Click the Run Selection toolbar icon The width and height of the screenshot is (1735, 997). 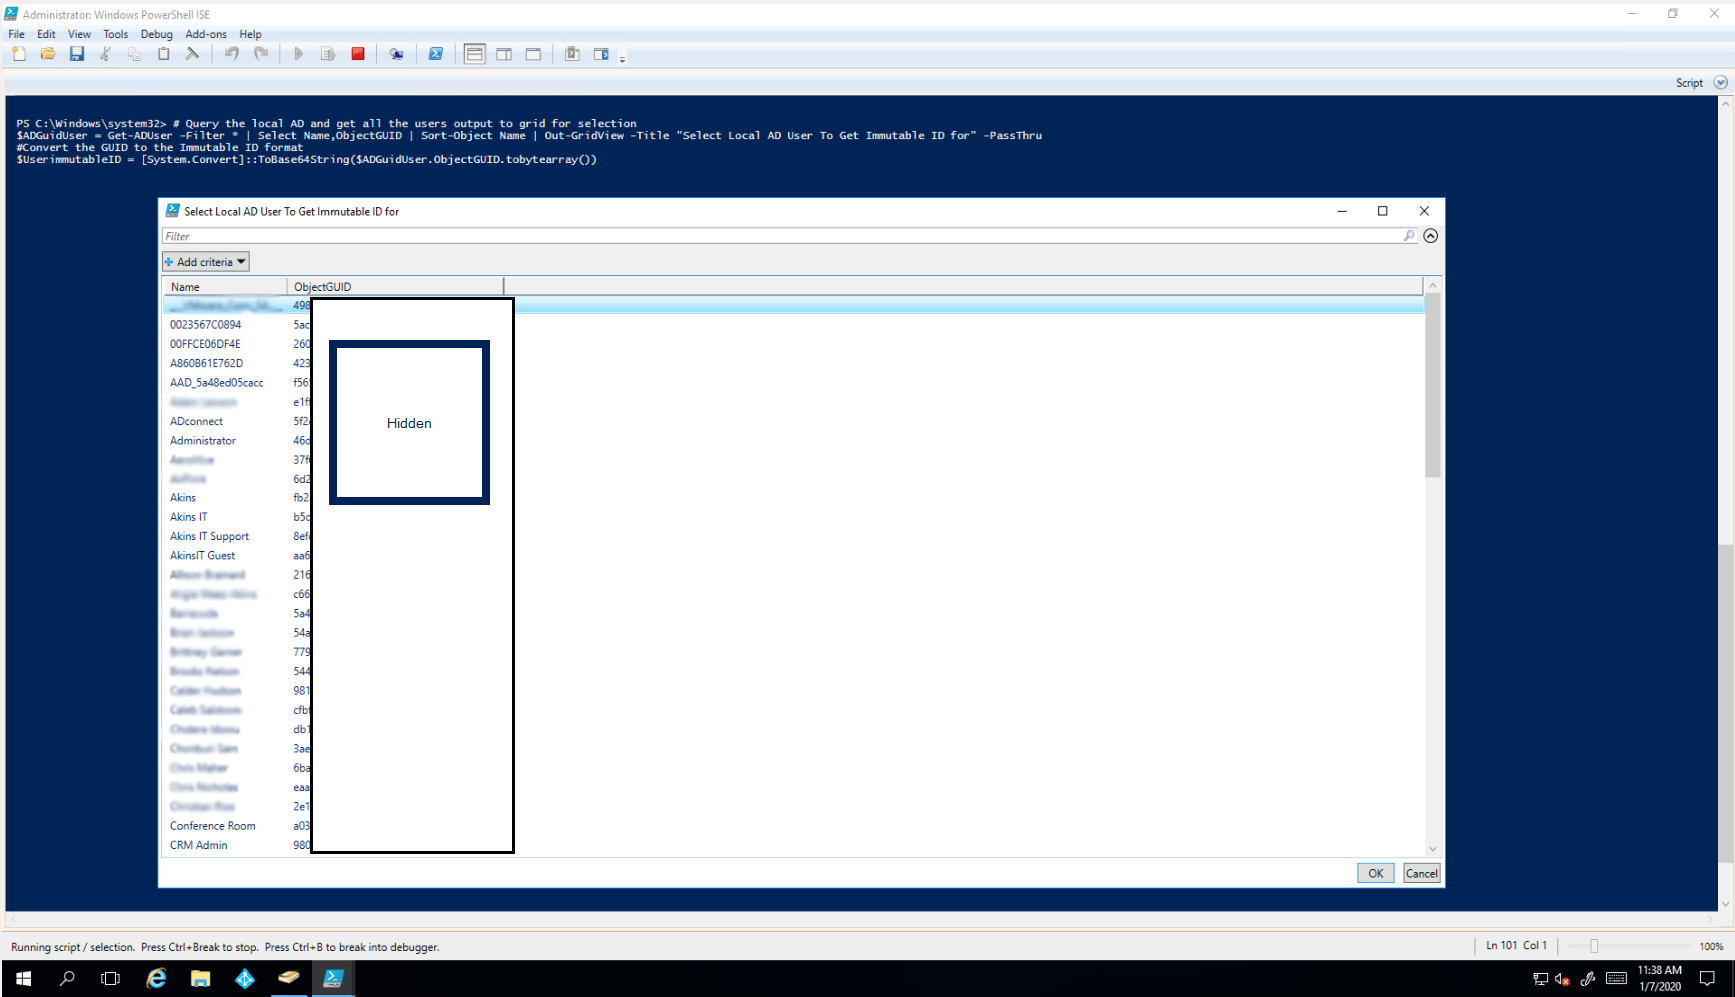click(x=327, y=53)
